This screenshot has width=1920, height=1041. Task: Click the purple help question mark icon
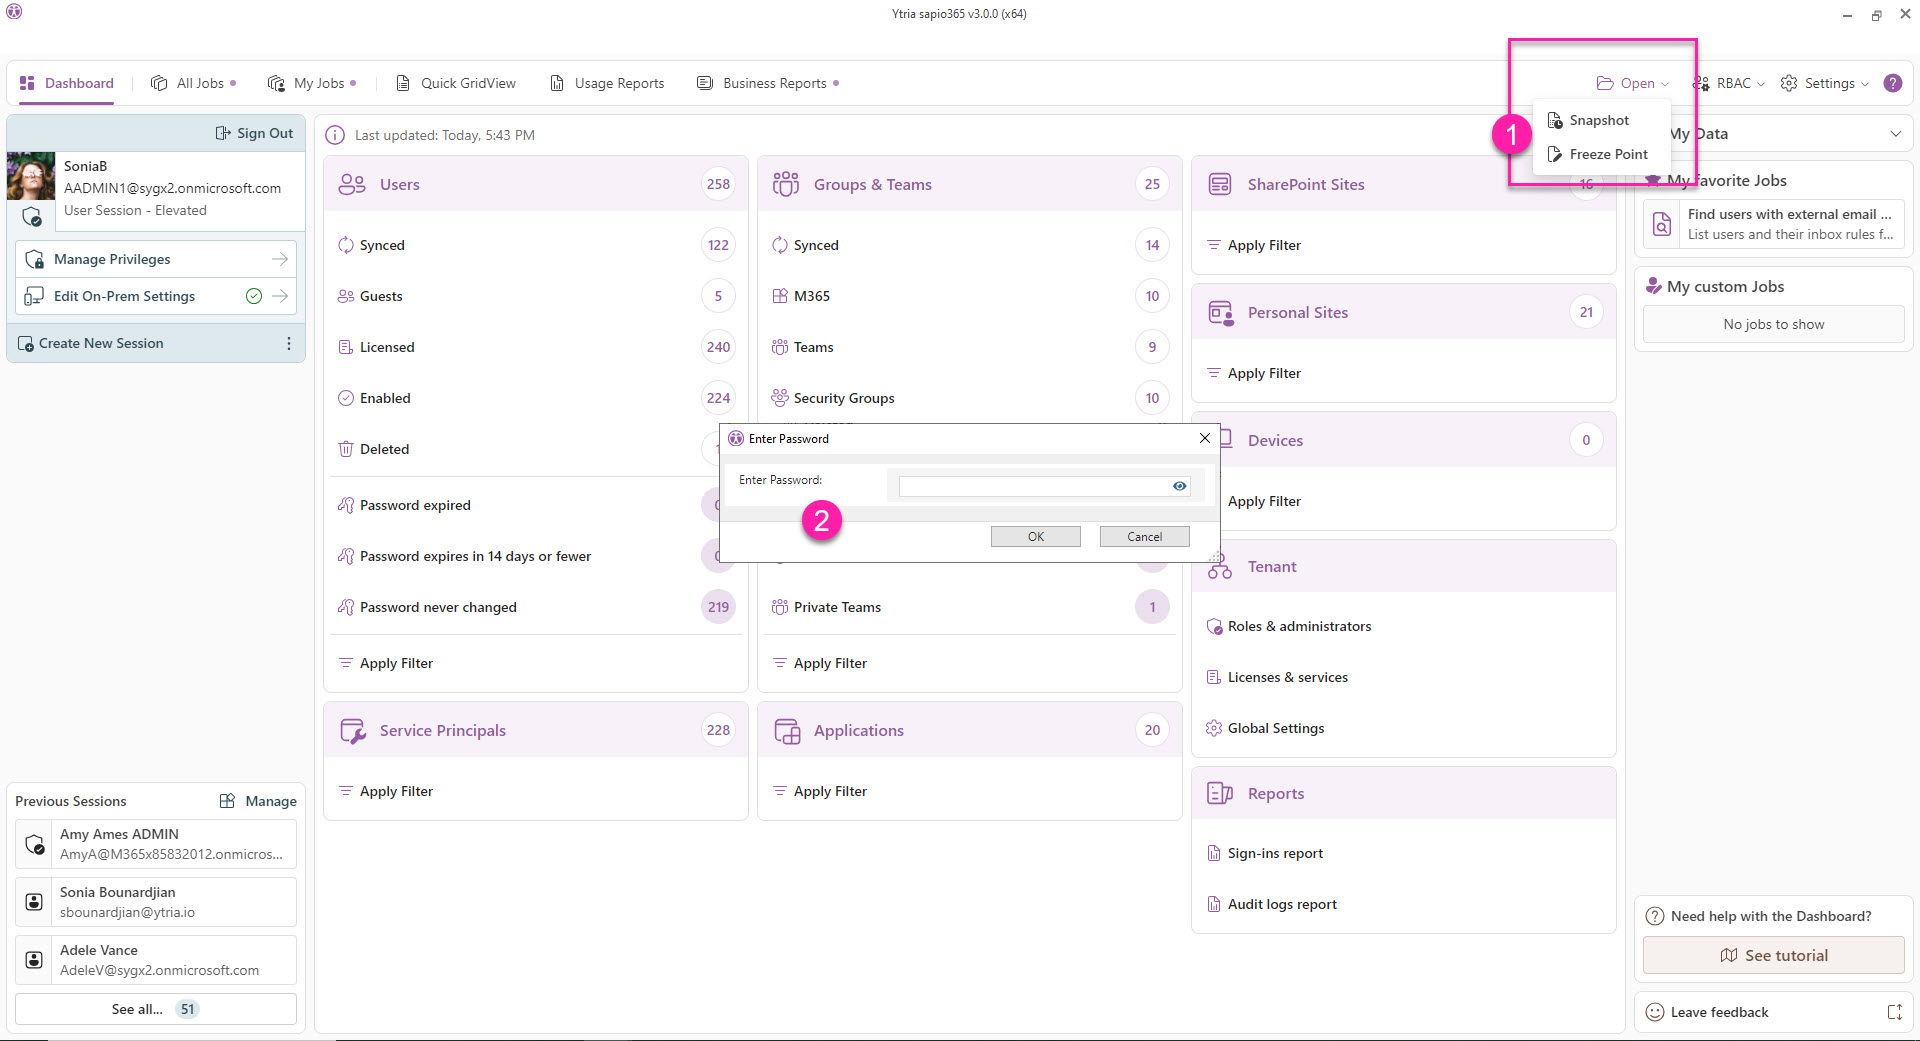click(1892, 83)
